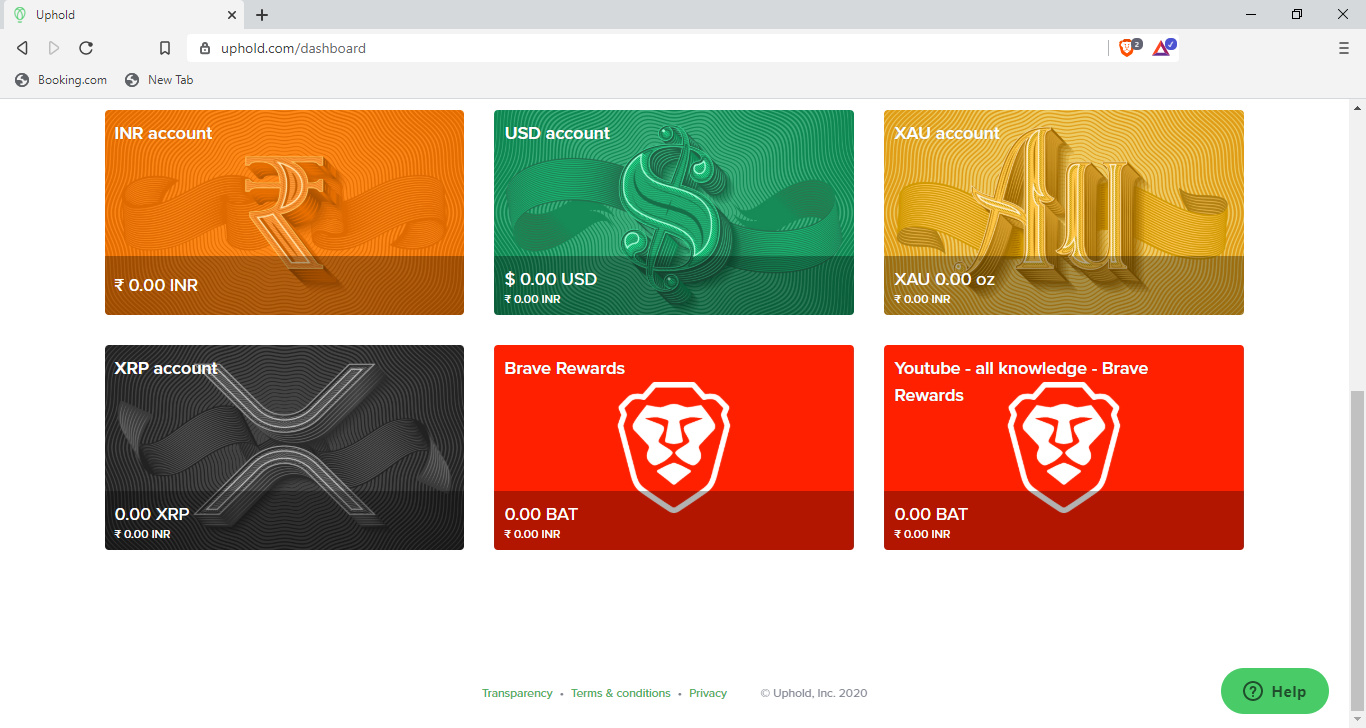Screen dimensions: 1366x728
Task: Open the New Tab bookmark
Action: [x=159, y=80]
